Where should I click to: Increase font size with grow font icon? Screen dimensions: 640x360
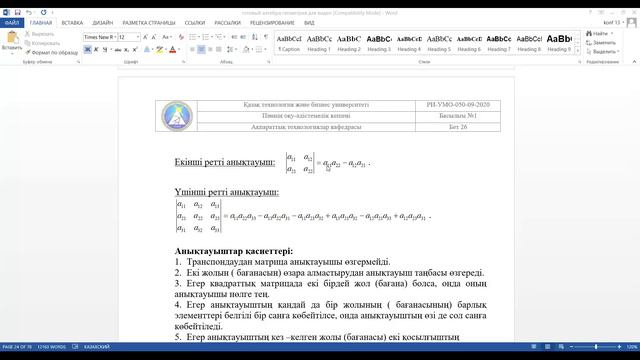point(145,37)
